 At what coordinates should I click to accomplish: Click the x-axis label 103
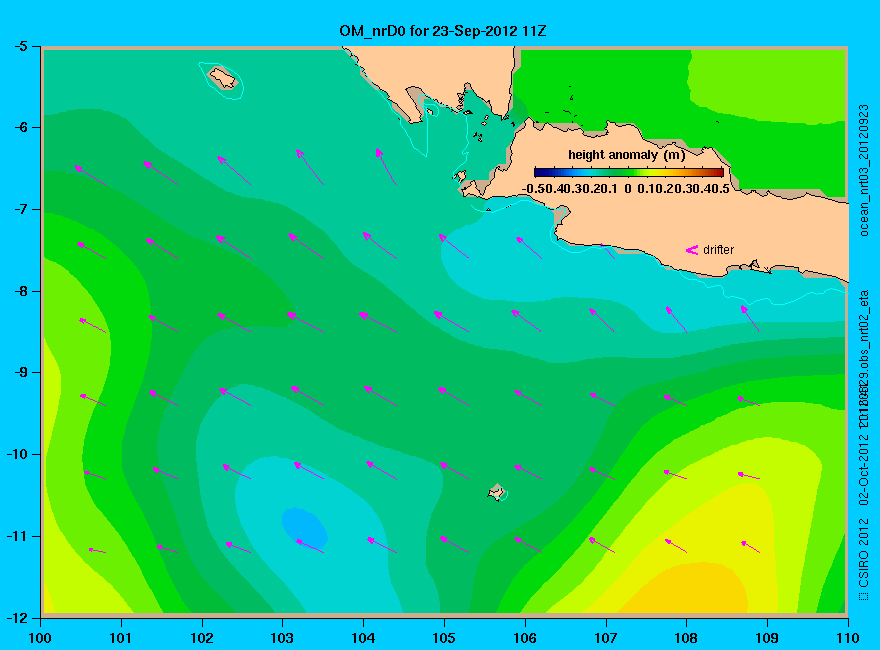pyautogui.click(x=282, y=638)
